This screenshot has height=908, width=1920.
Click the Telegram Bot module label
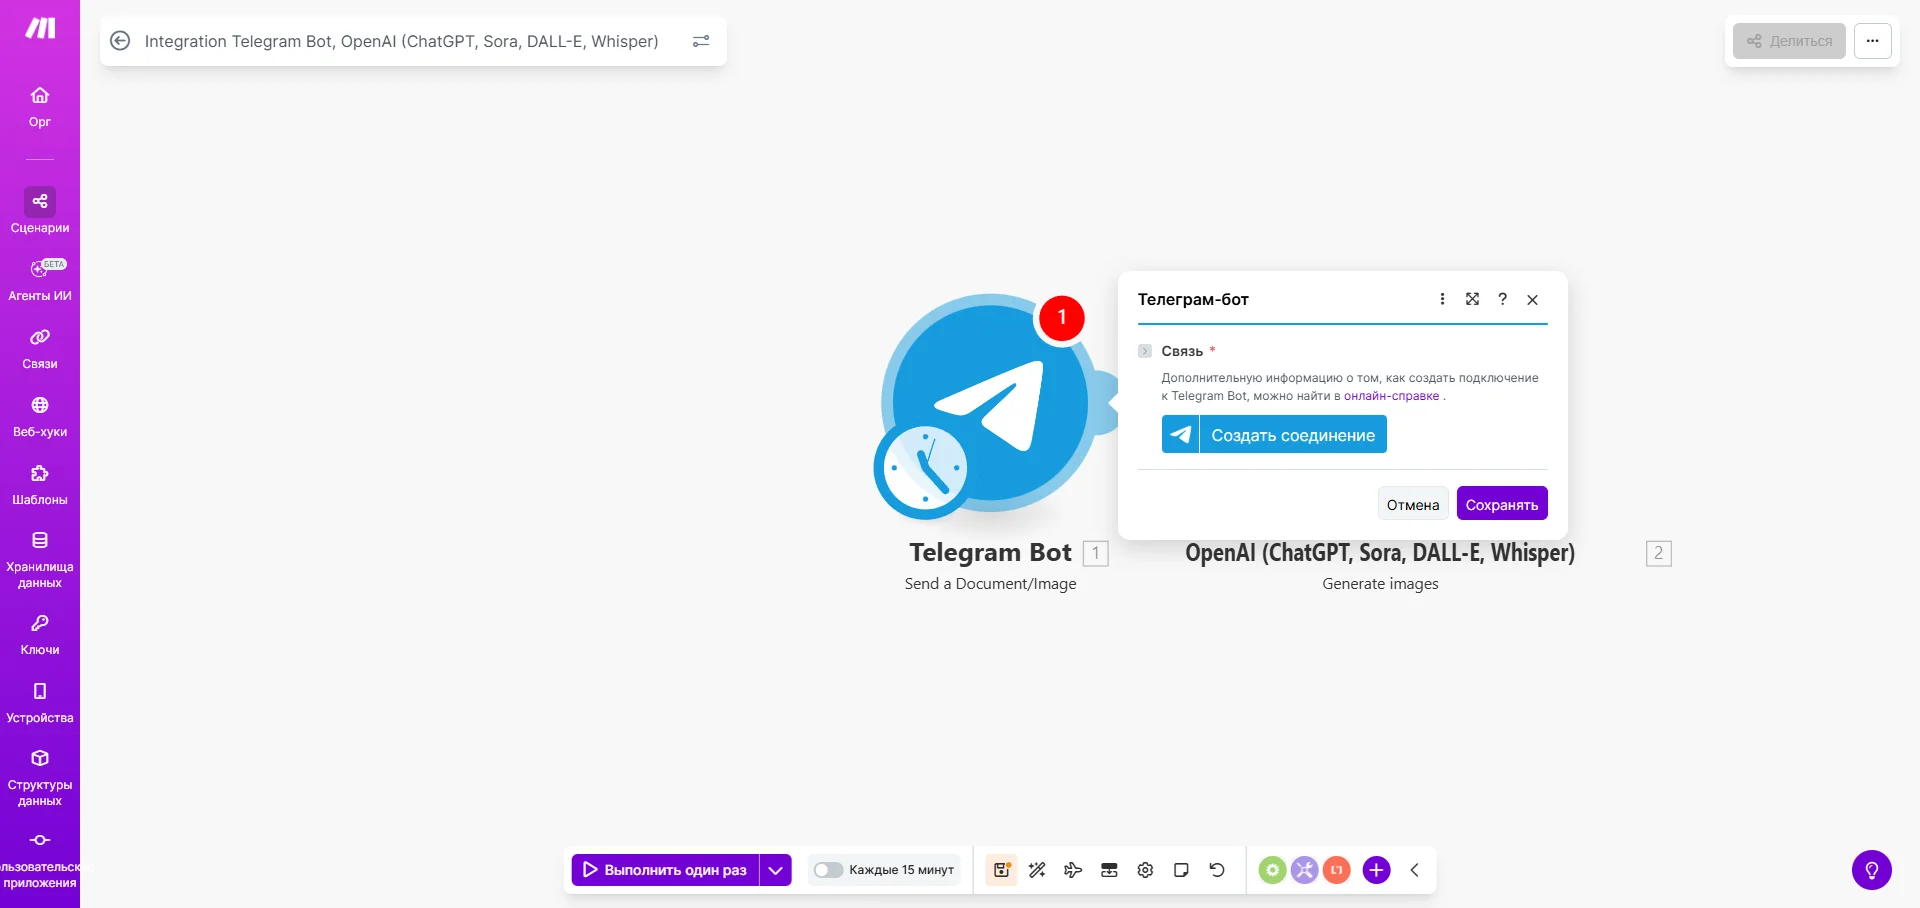990,552
